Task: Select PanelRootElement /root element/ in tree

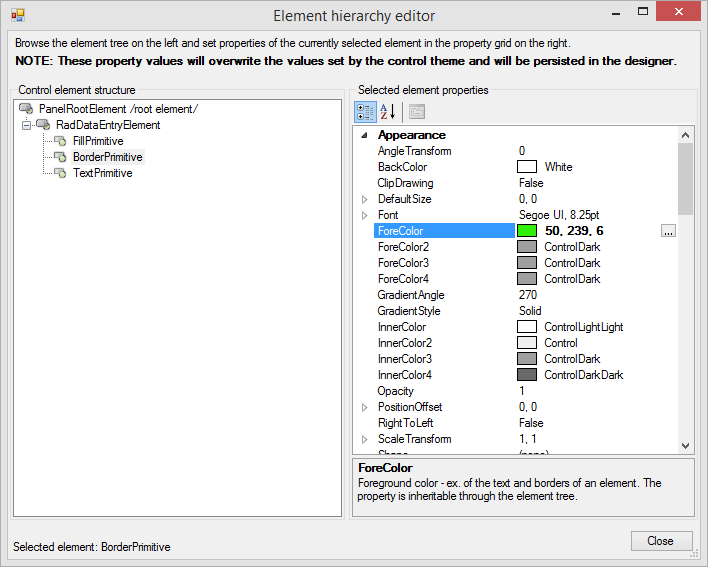Action: click(118, 109)
